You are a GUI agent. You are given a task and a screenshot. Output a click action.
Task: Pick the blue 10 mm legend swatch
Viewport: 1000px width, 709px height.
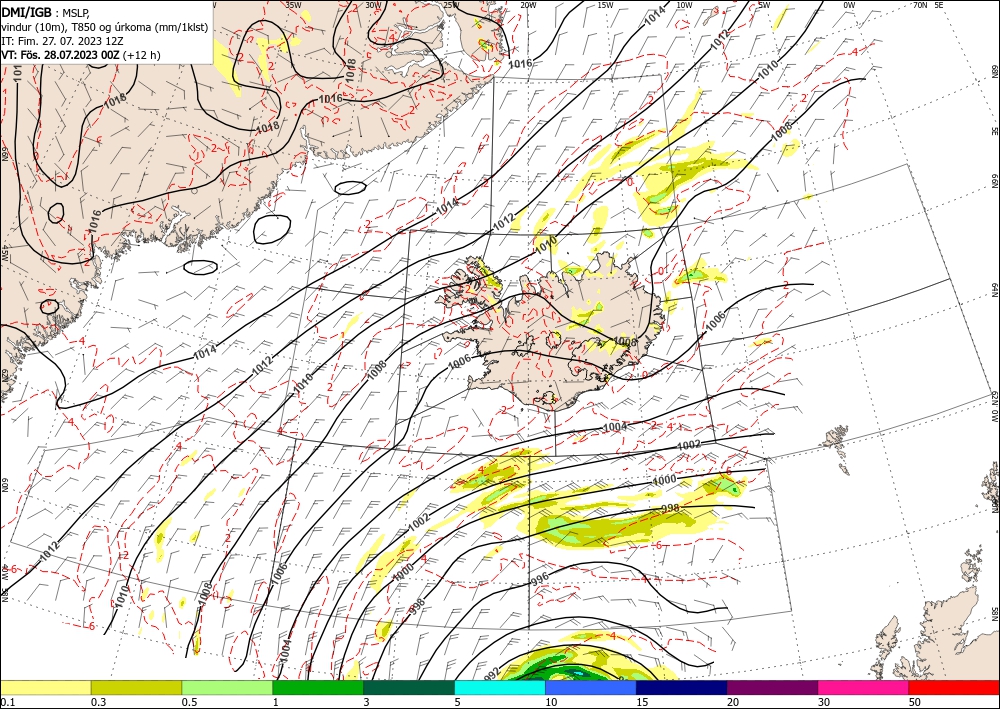coord(591,687)
